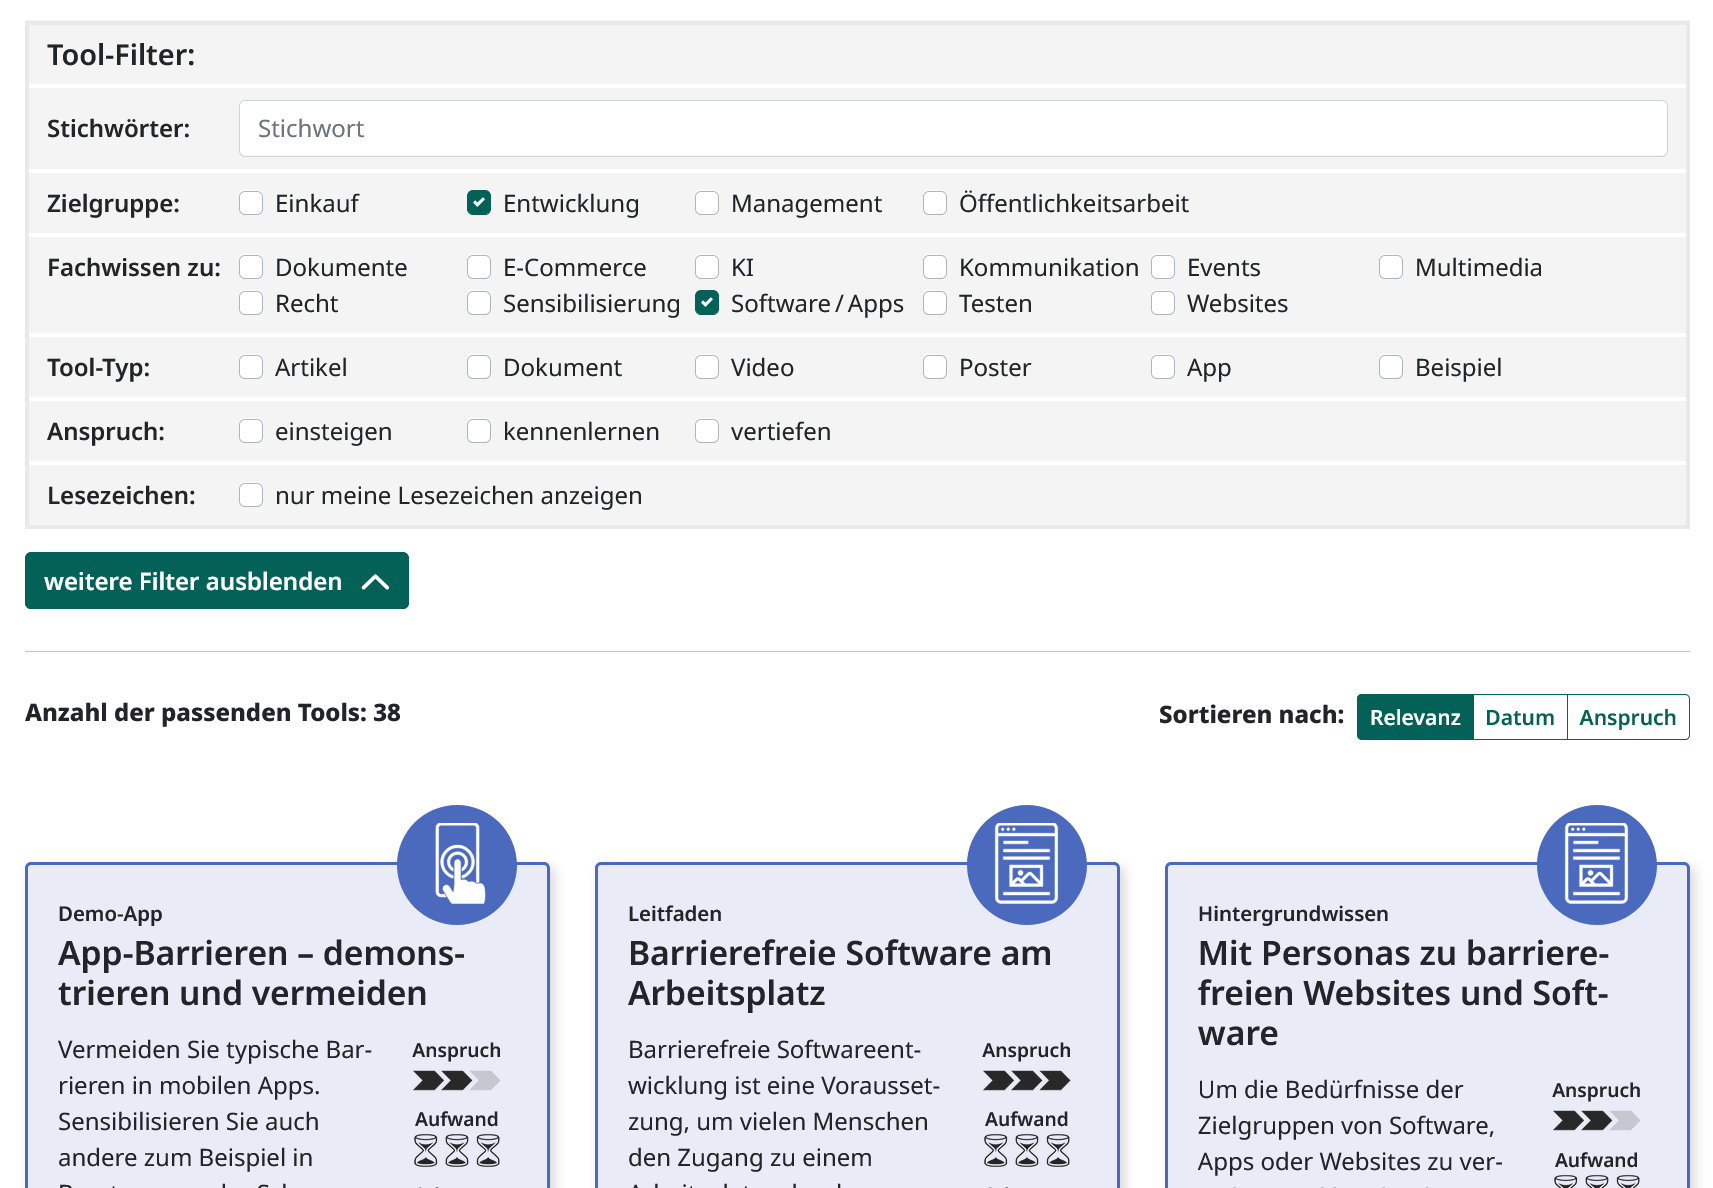This screenshot has height=1188, width=1713.
Task: Check the Multimedia checkbox
Action: (1391, 267)
